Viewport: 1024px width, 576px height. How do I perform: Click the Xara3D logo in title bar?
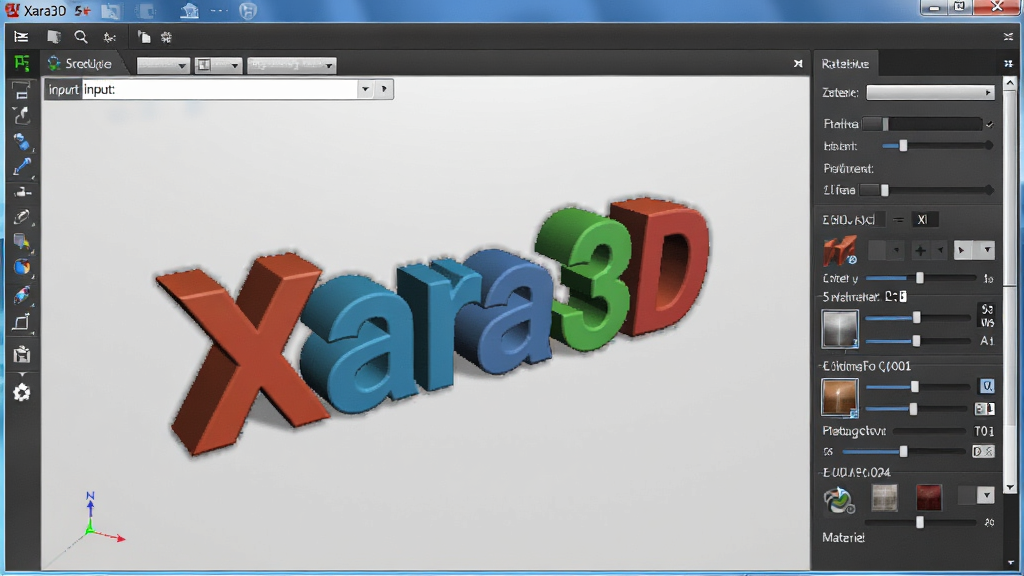pyautogui.click(x=12, y=10)
